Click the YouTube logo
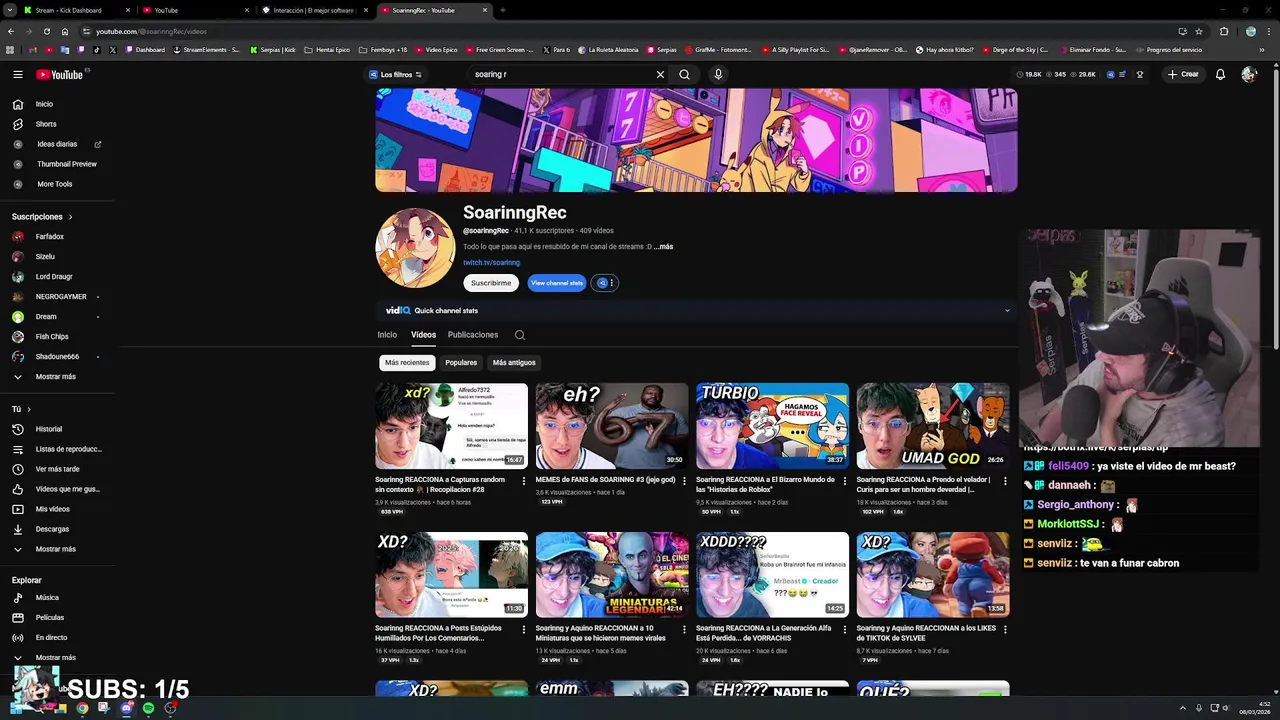 click(60, 74)
